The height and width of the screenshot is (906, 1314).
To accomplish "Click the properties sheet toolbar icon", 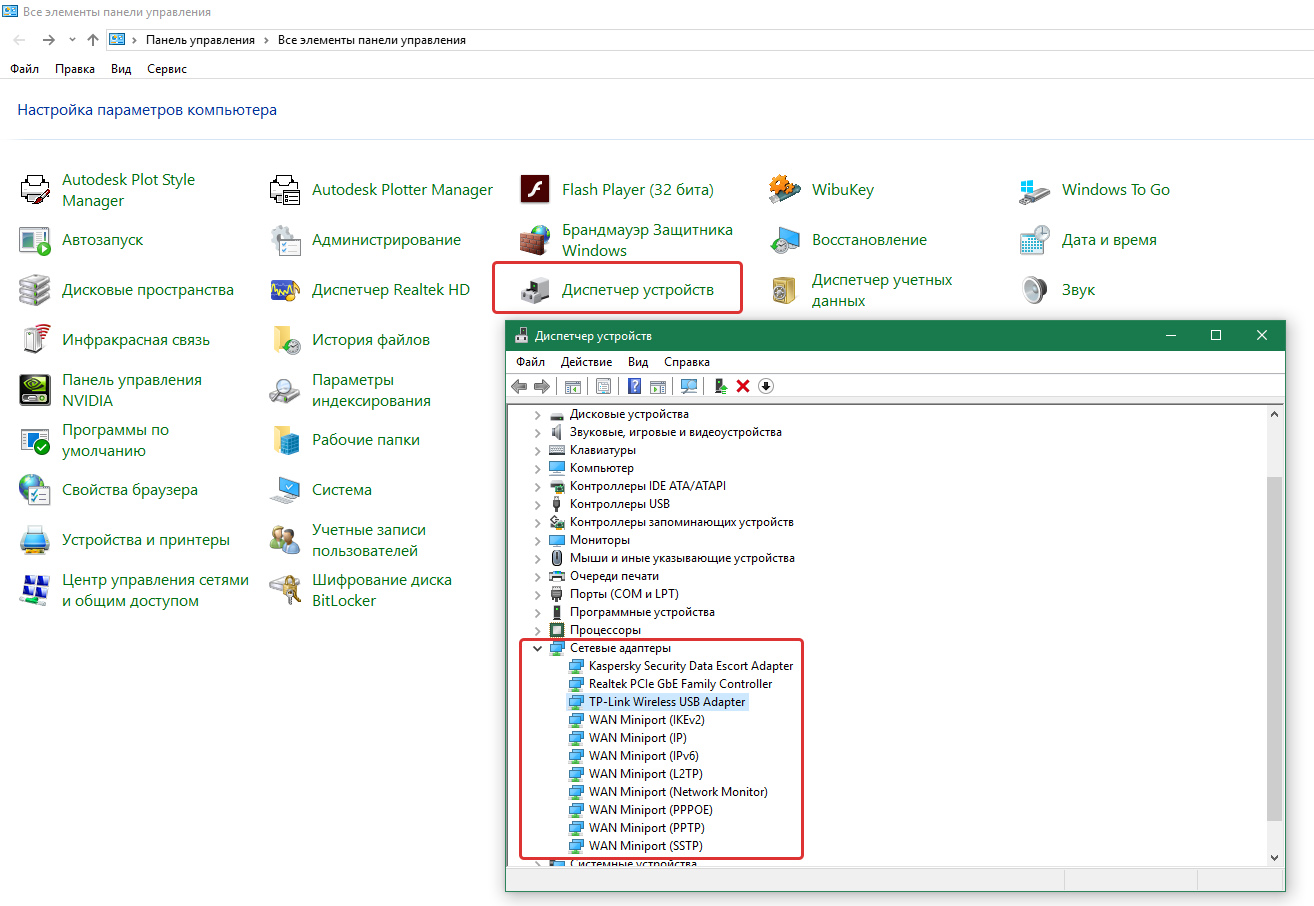I will coord(603,386).
